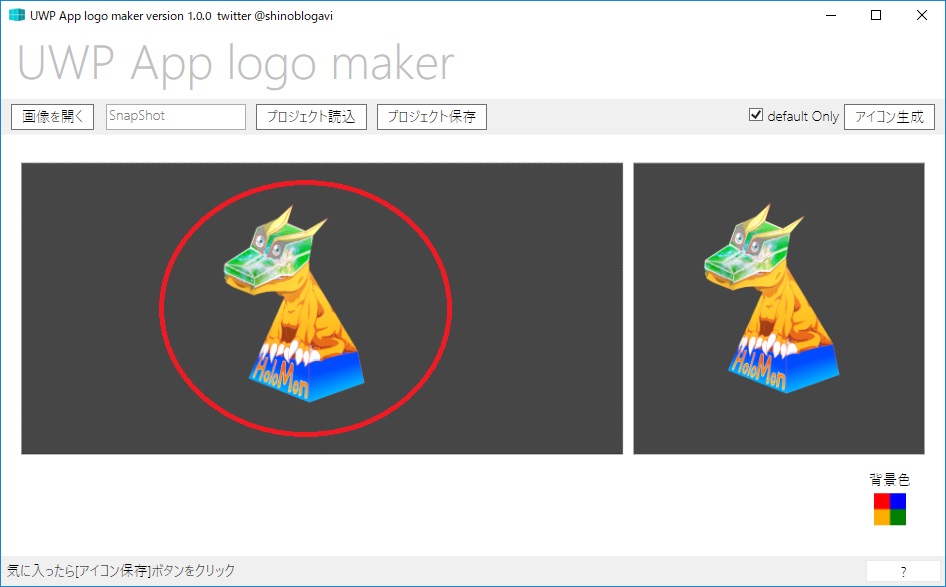Click the 'UWP App logo maker' heading
This screenshot has width=946, height=587.
point(233,67)
